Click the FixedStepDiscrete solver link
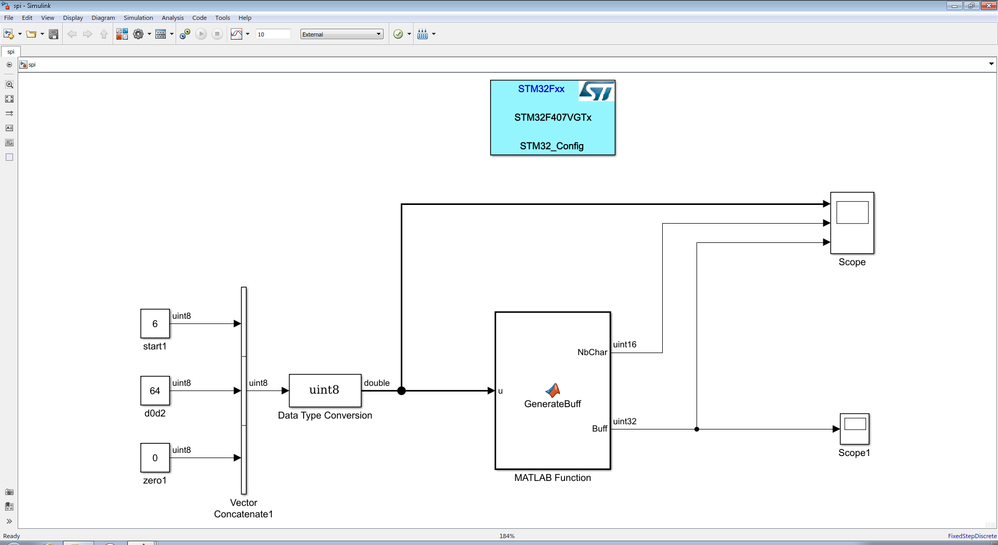Viewport: 998px width, 545px height. coord(972,536)
